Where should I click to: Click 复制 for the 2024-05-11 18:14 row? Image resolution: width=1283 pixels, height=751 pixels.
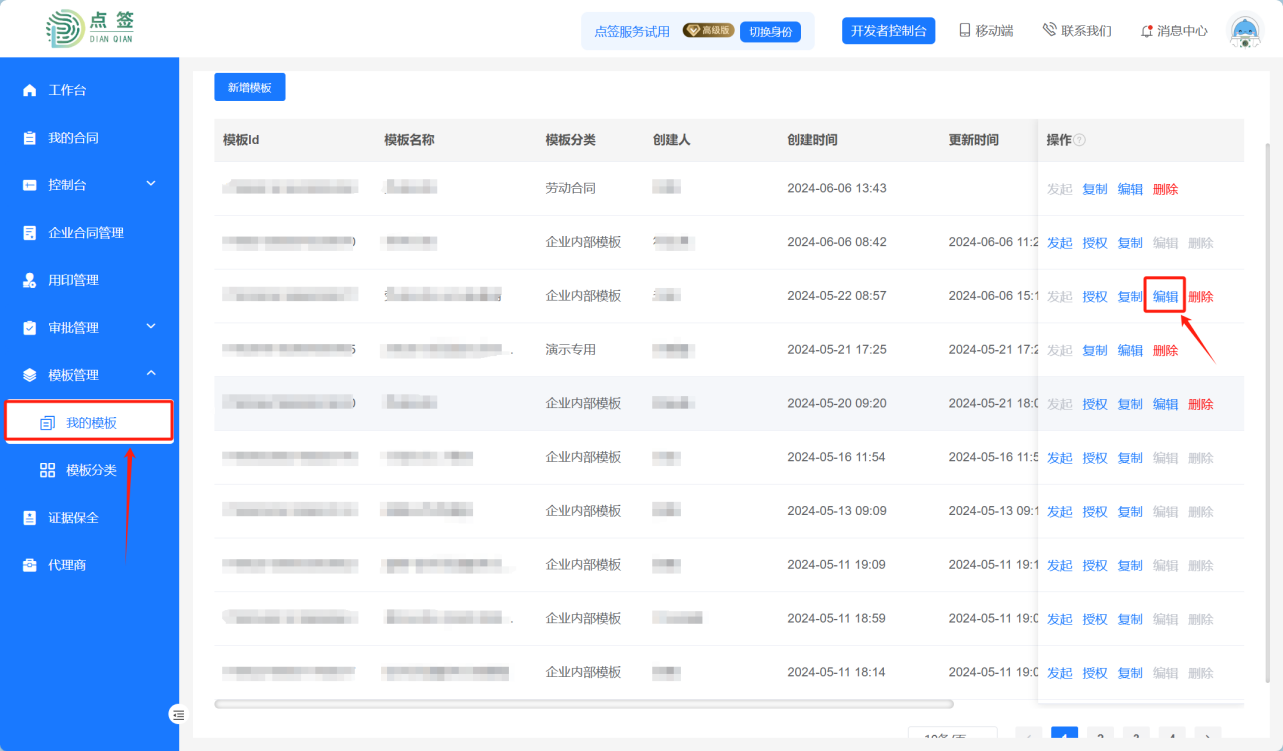pos(1130,674)
